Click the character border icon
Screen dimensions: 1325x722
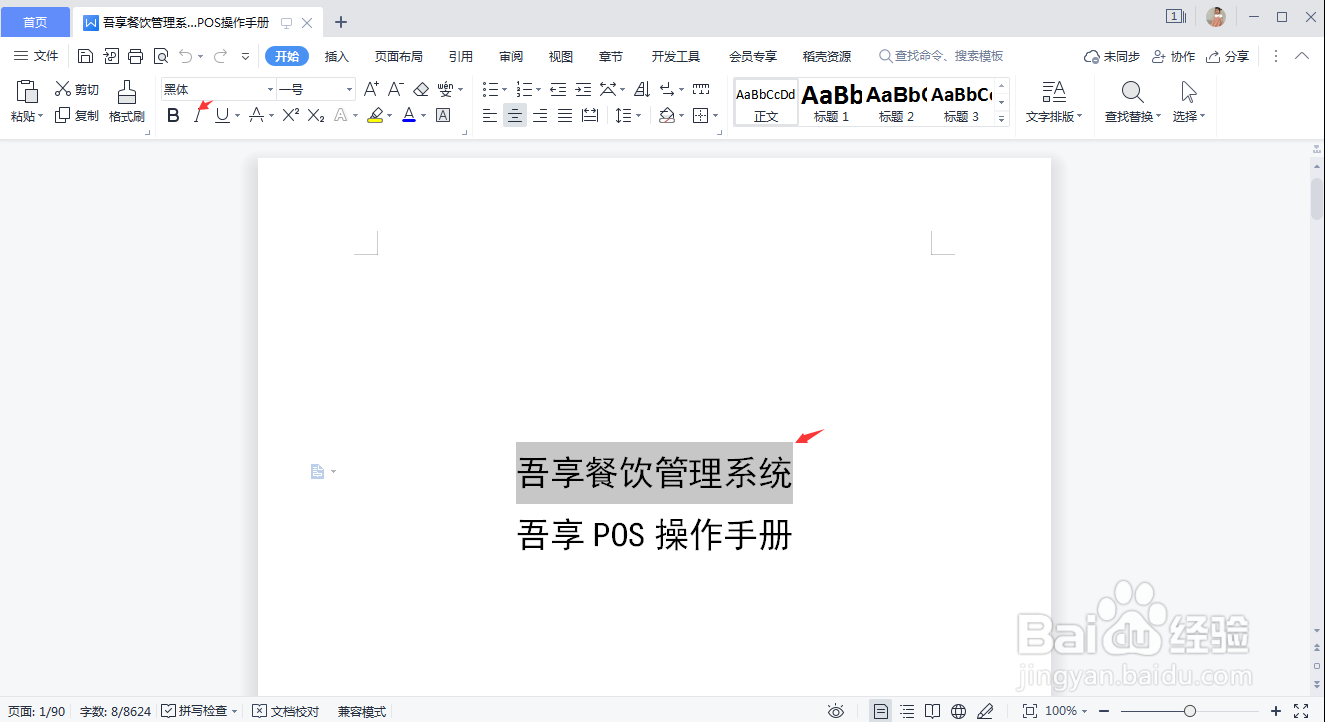coord(443,116)
